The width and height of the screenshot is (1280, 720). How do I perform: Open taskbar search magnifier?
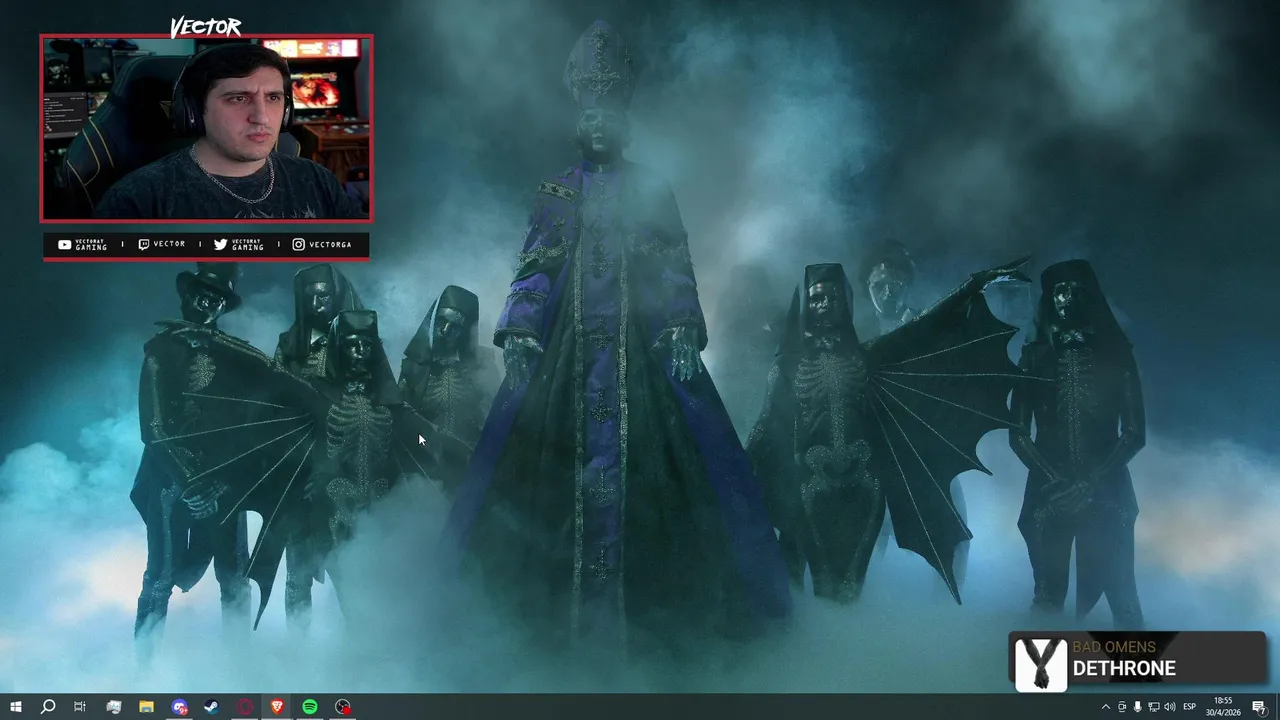click(x=47, y=707)
